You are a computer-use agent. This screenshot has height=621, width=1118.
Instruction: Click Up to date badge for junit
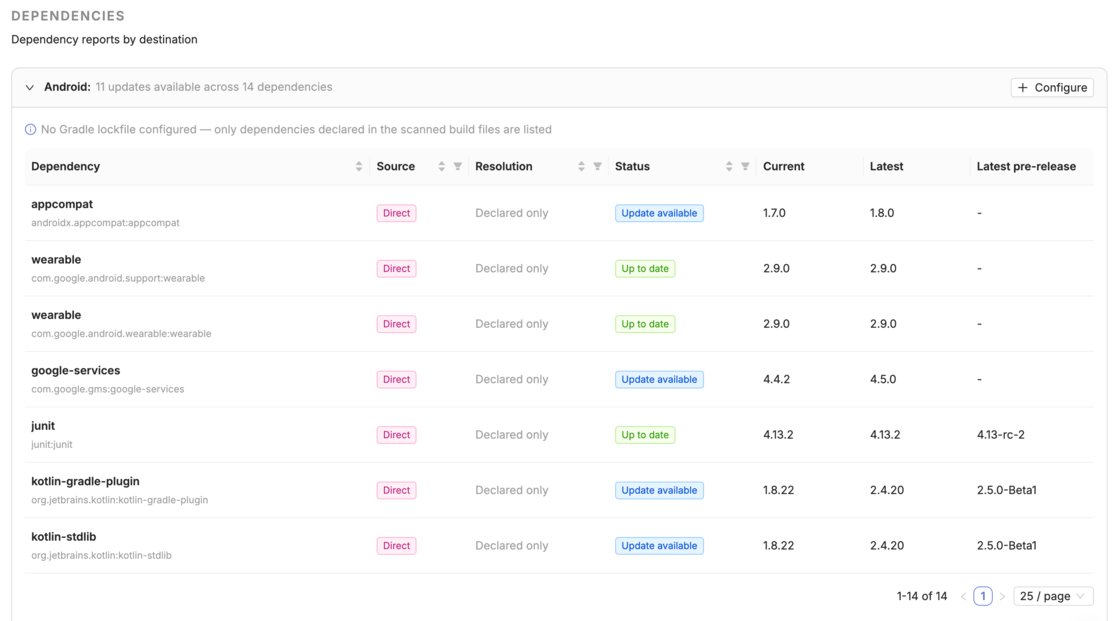click(x=645, y=435)
